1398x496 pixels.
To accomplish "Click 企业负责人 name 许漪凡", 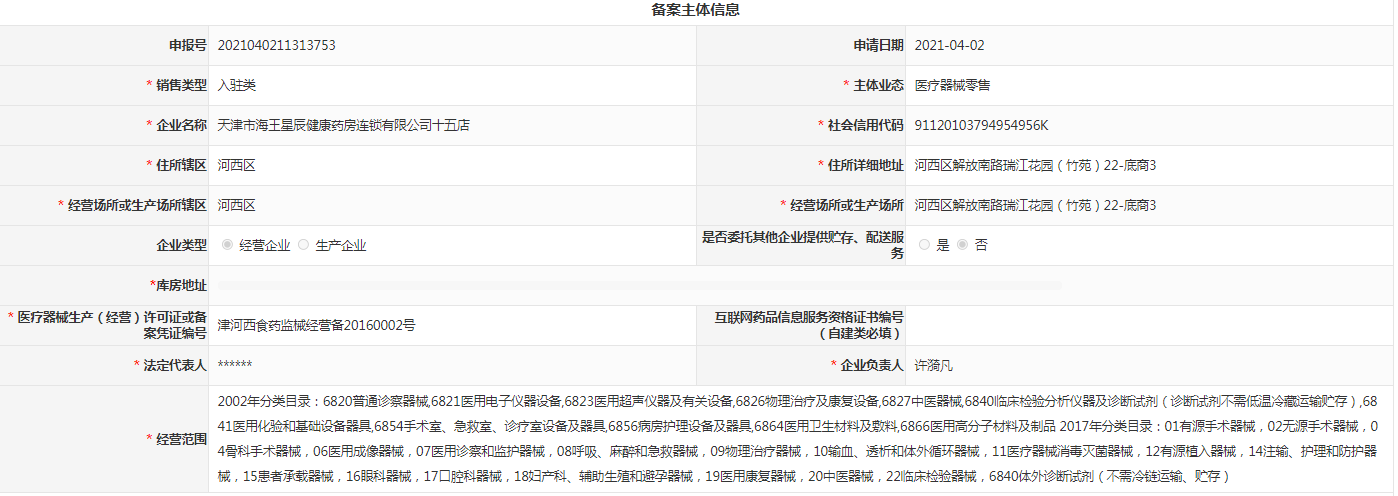I will click(935, 366).
